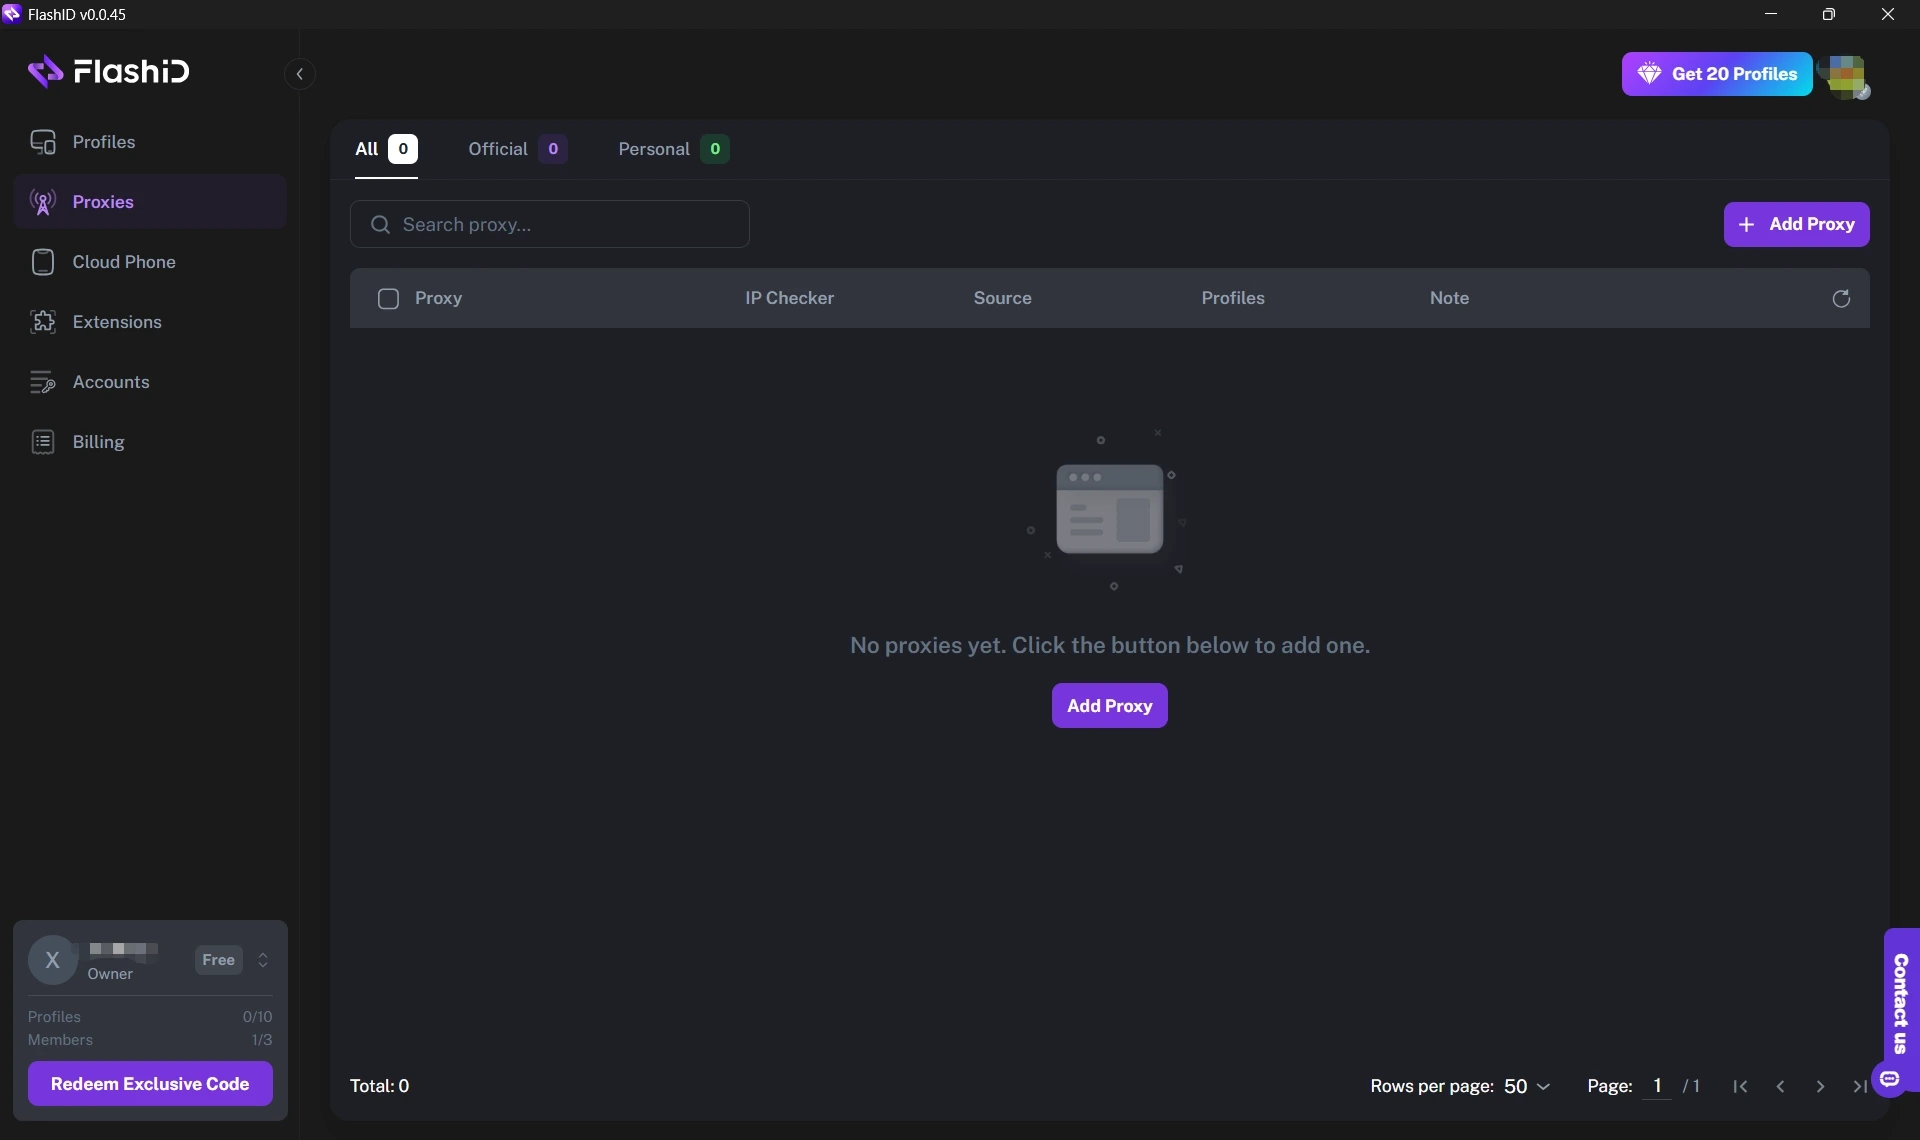Viewport: 1920px width, 1140px height.
Task: Collapse the sidebar with the chevron arrow
Action: tap(299, 74)
